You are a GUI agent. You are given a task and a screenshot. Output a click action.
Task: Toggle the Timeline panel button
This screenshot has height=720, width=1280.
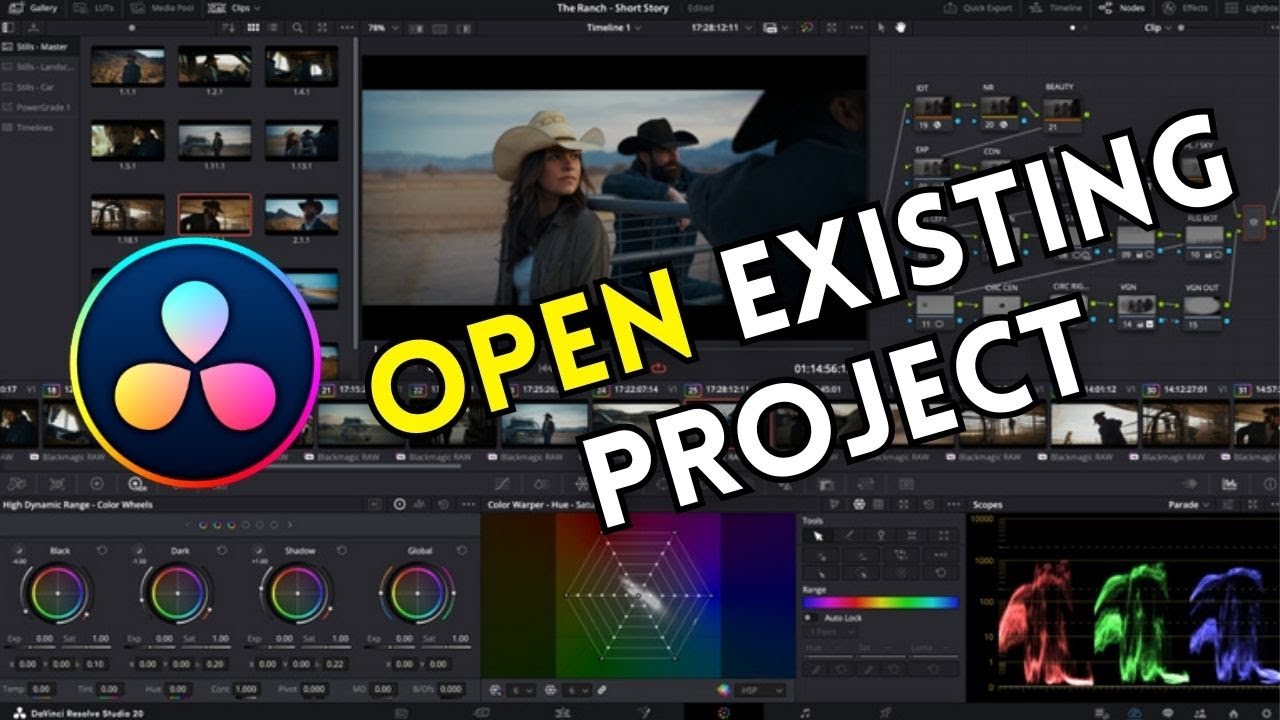1055,7
